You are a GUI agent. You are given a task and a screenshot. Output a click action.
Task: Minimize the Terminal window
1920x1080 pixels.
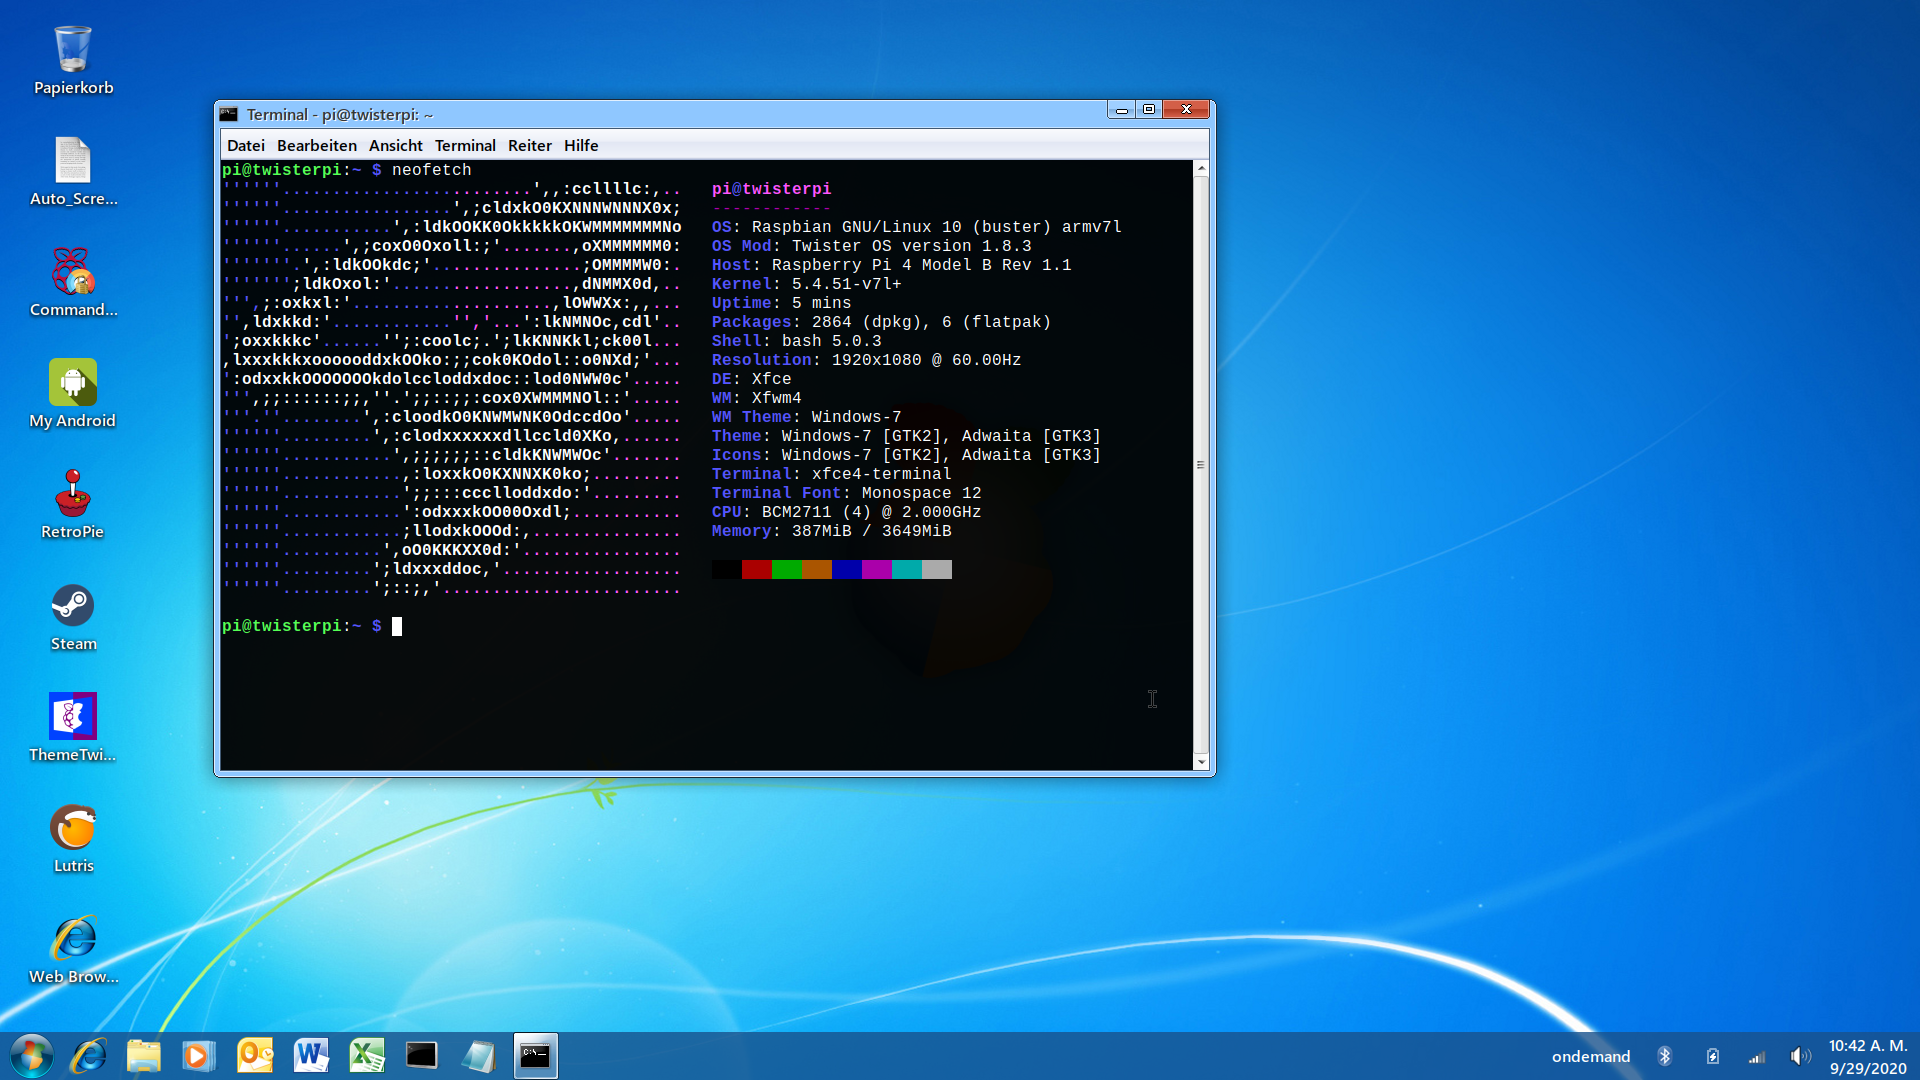coord(1122,110)
